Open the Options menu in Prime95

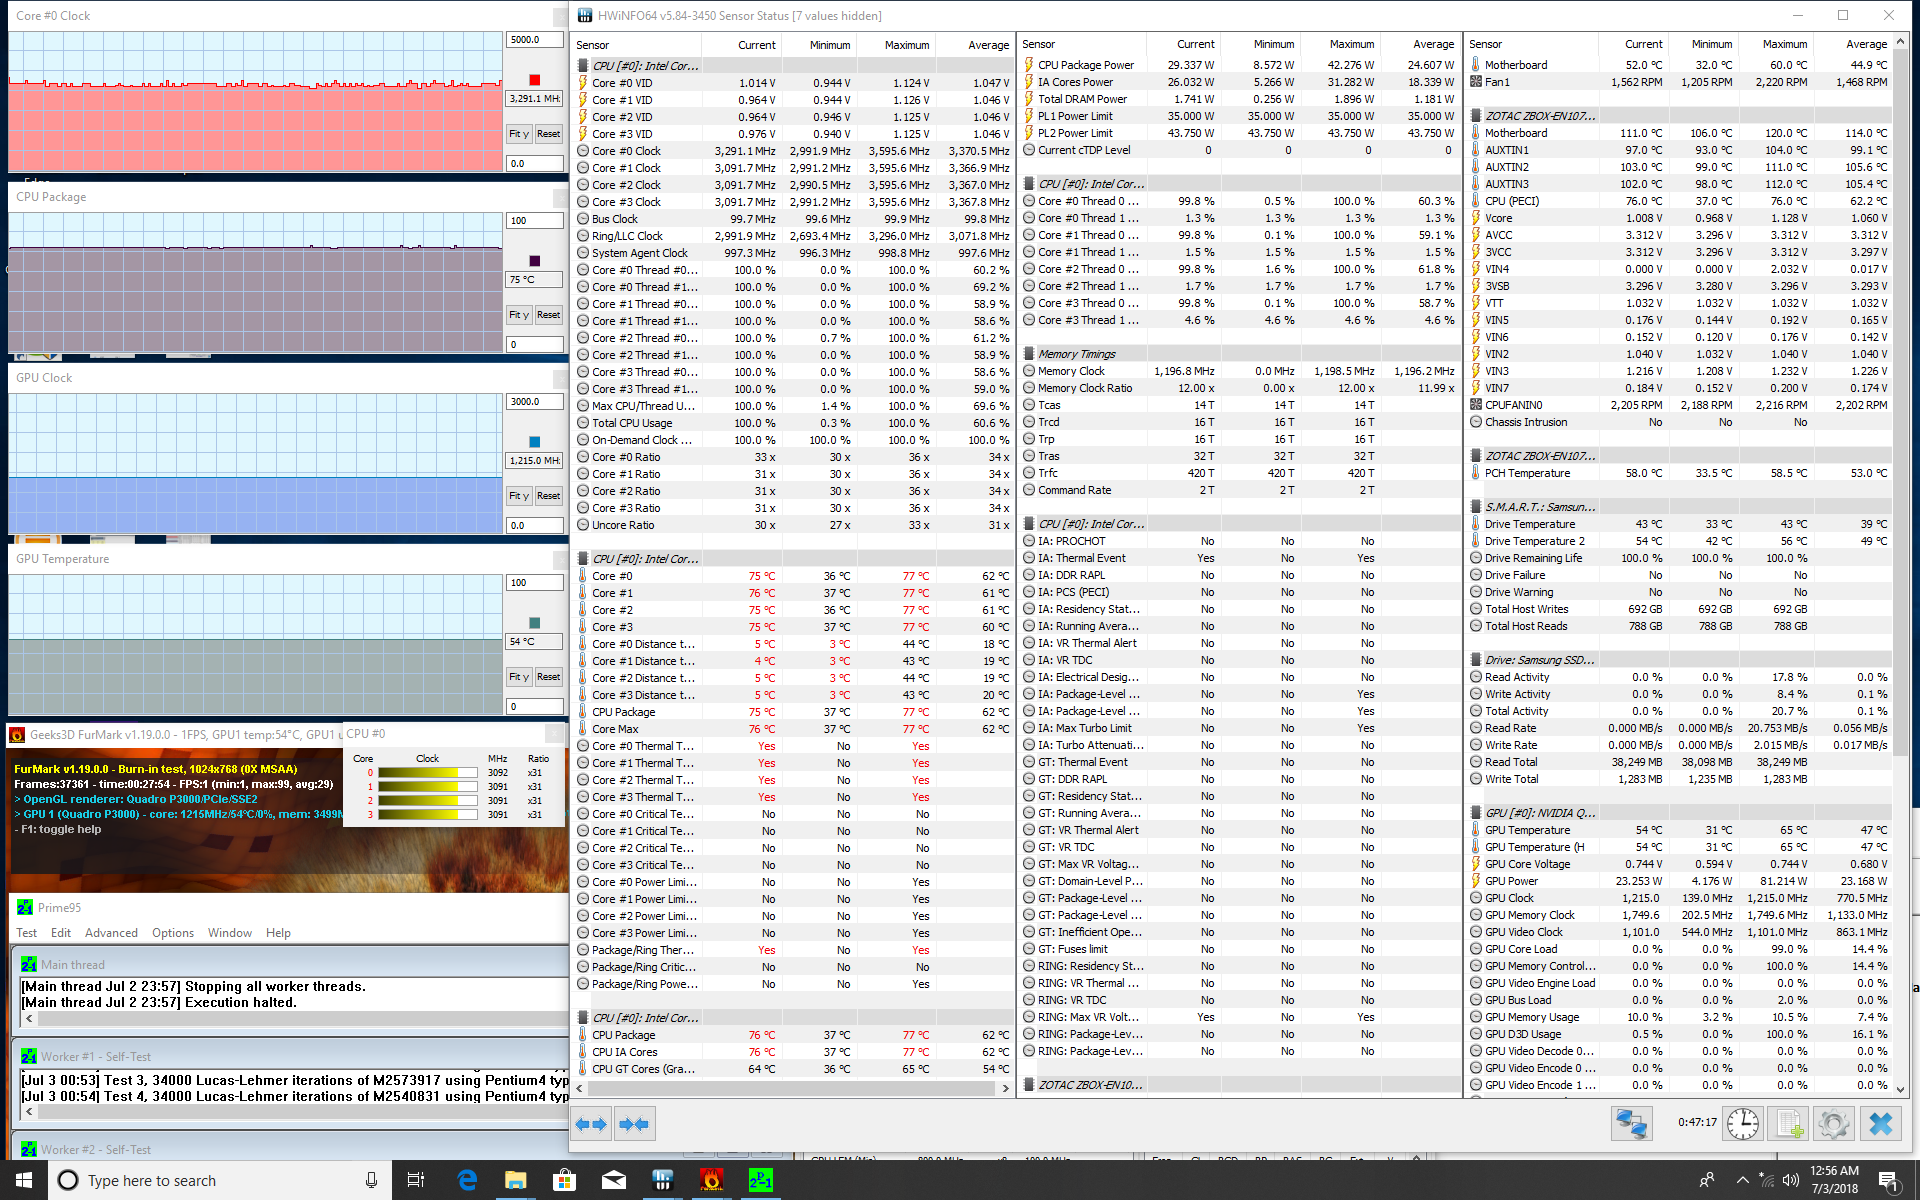pos(173,933)
